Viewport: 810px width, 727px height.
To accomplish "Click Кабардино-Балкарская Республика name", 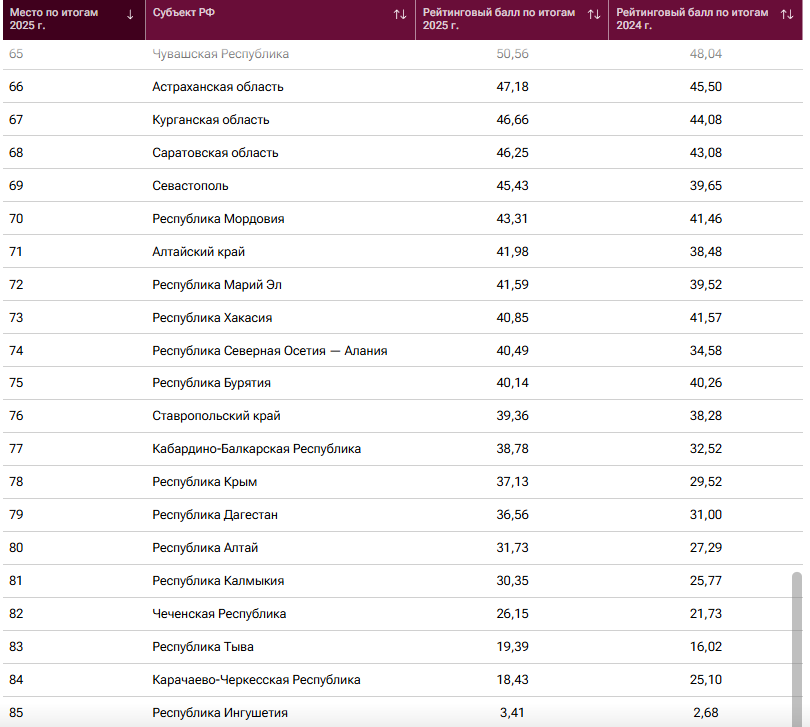I will click(257, 450).
